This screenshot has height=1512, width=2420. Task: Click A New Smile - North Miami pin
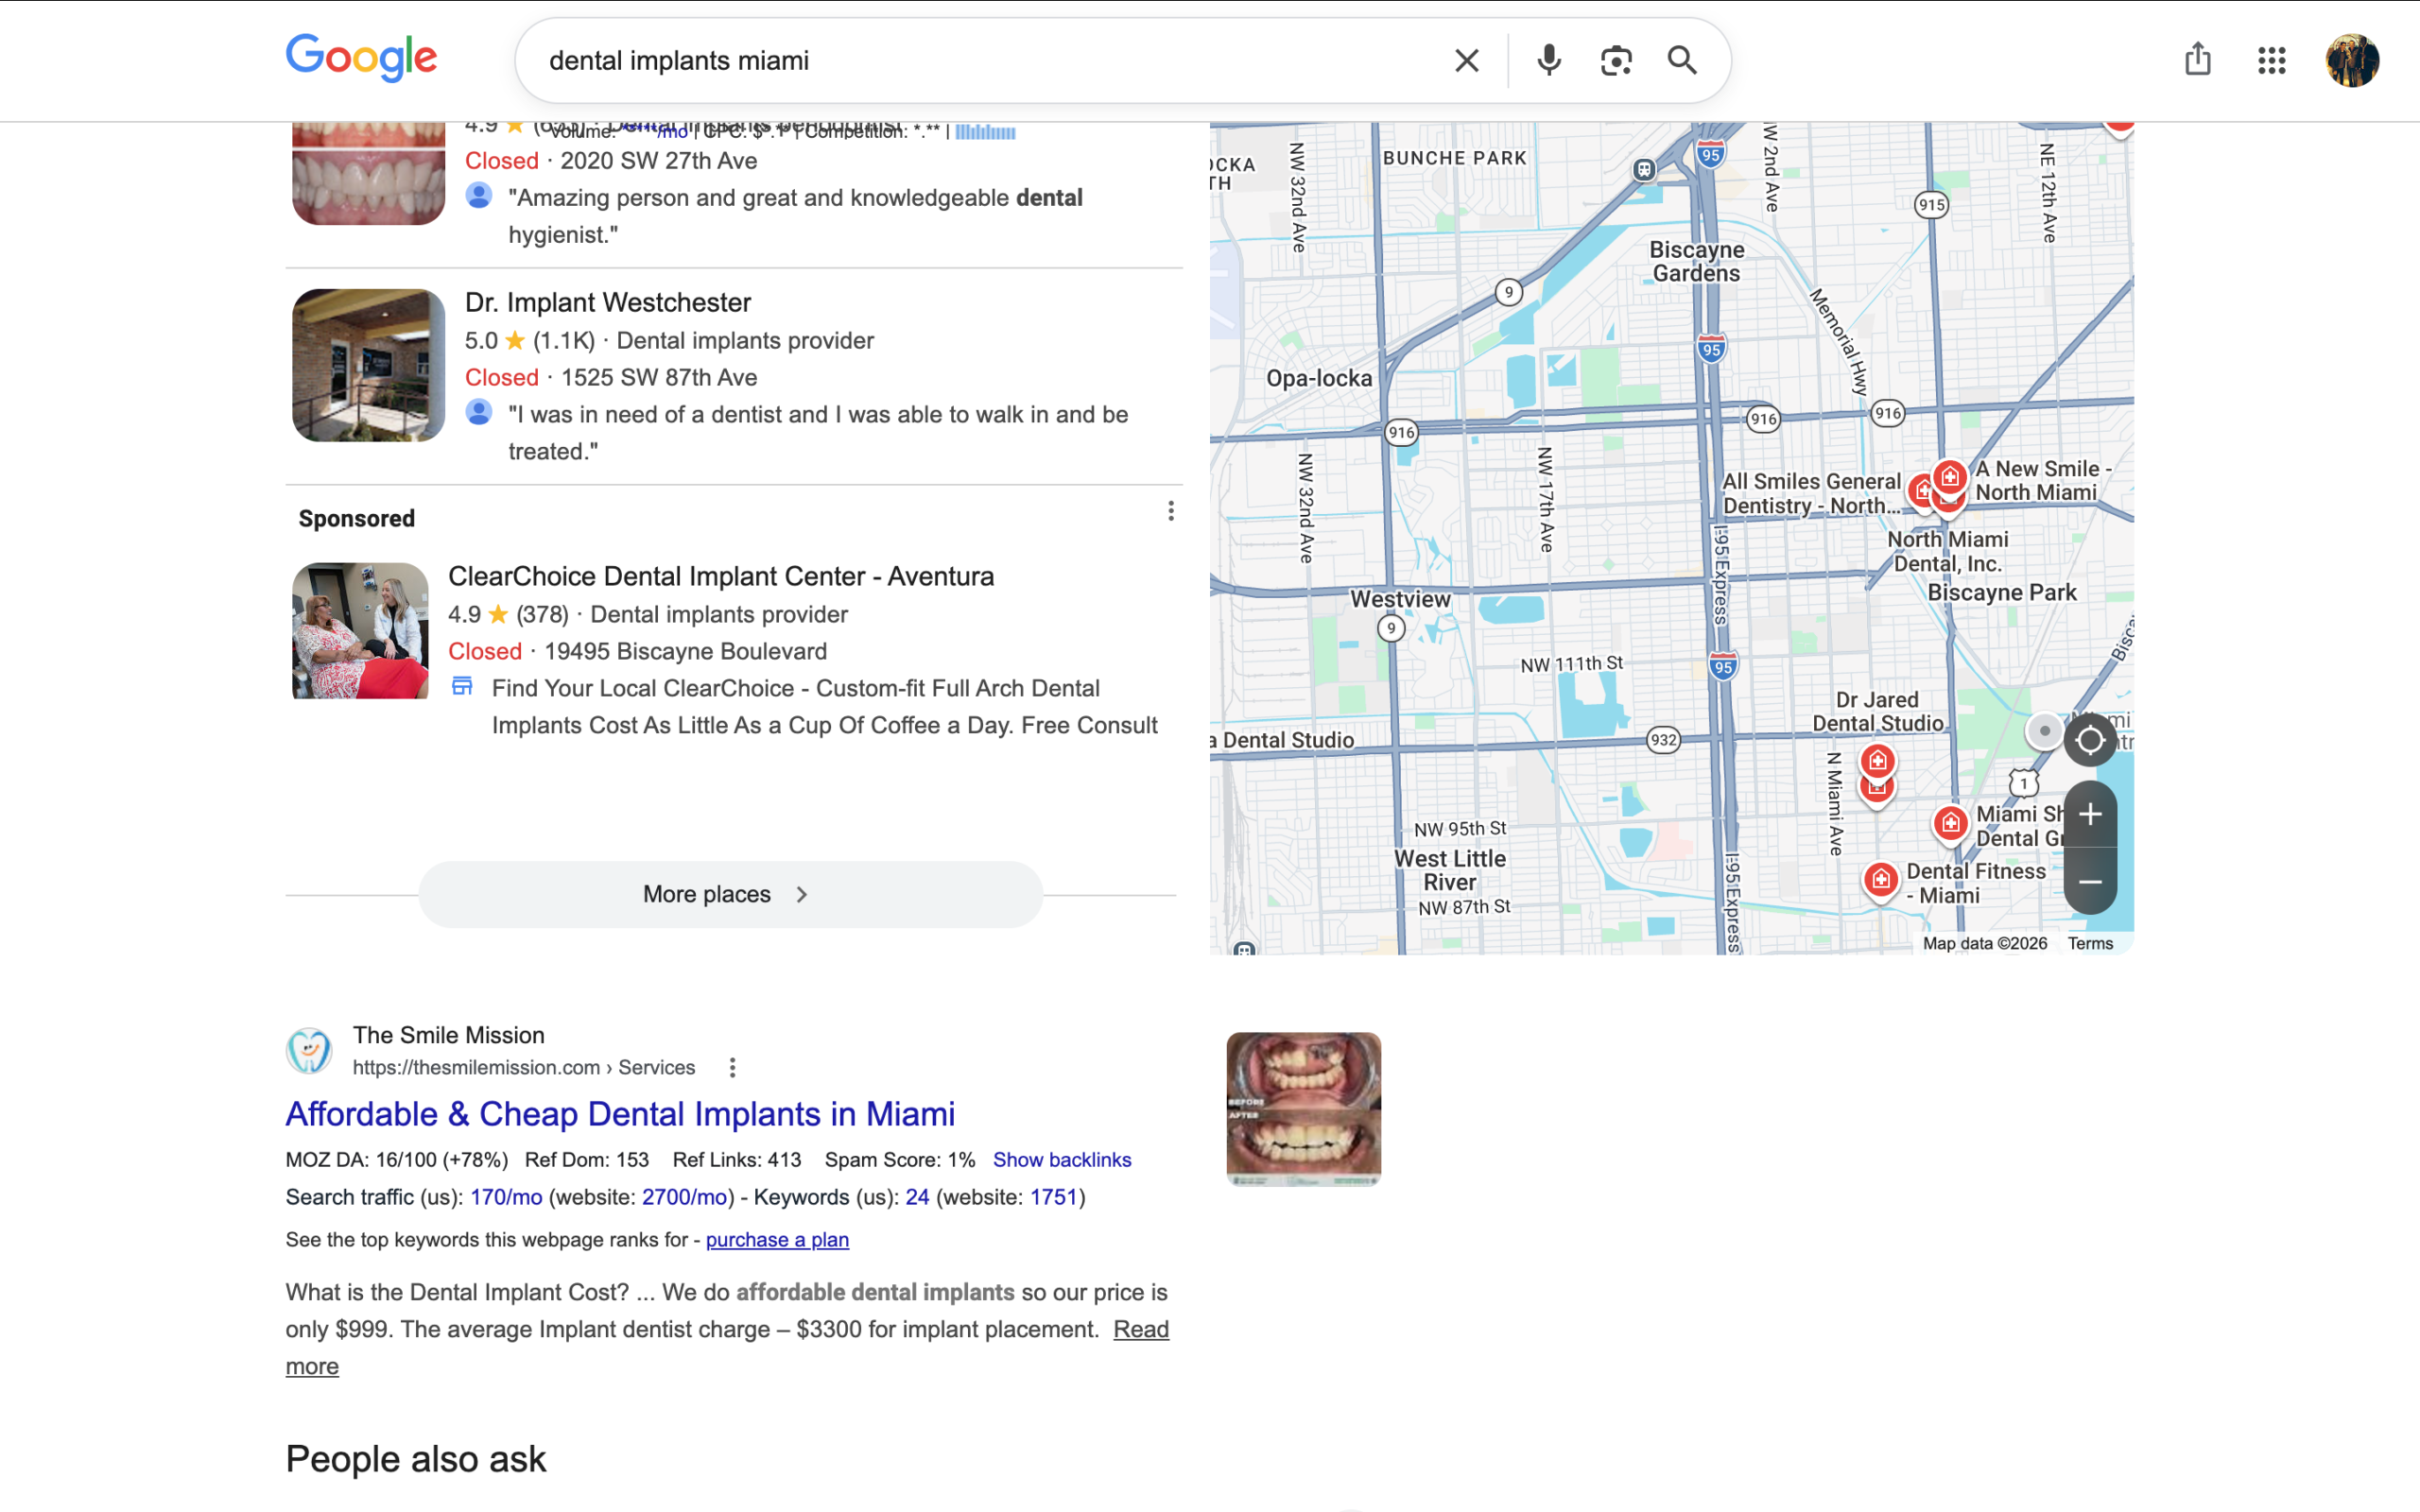[1949, 478]
